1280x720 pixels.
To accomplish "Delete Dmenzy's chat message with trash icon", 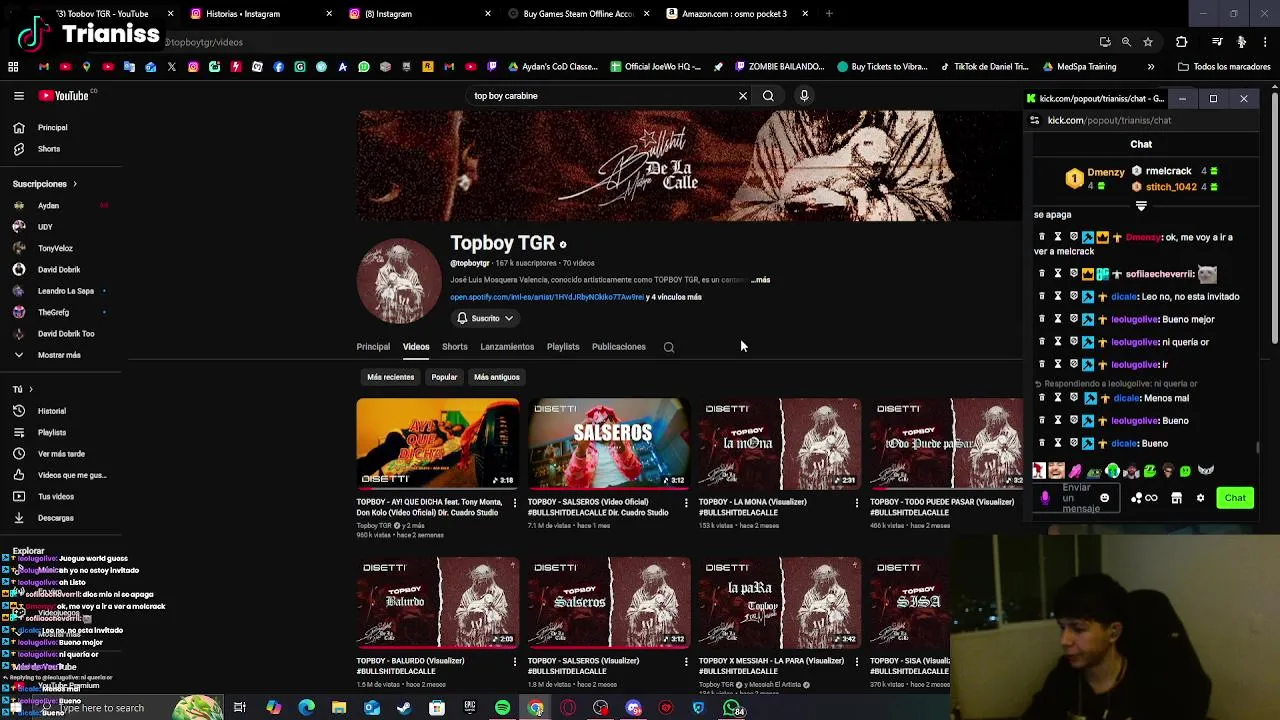I will coord(1042,237).
